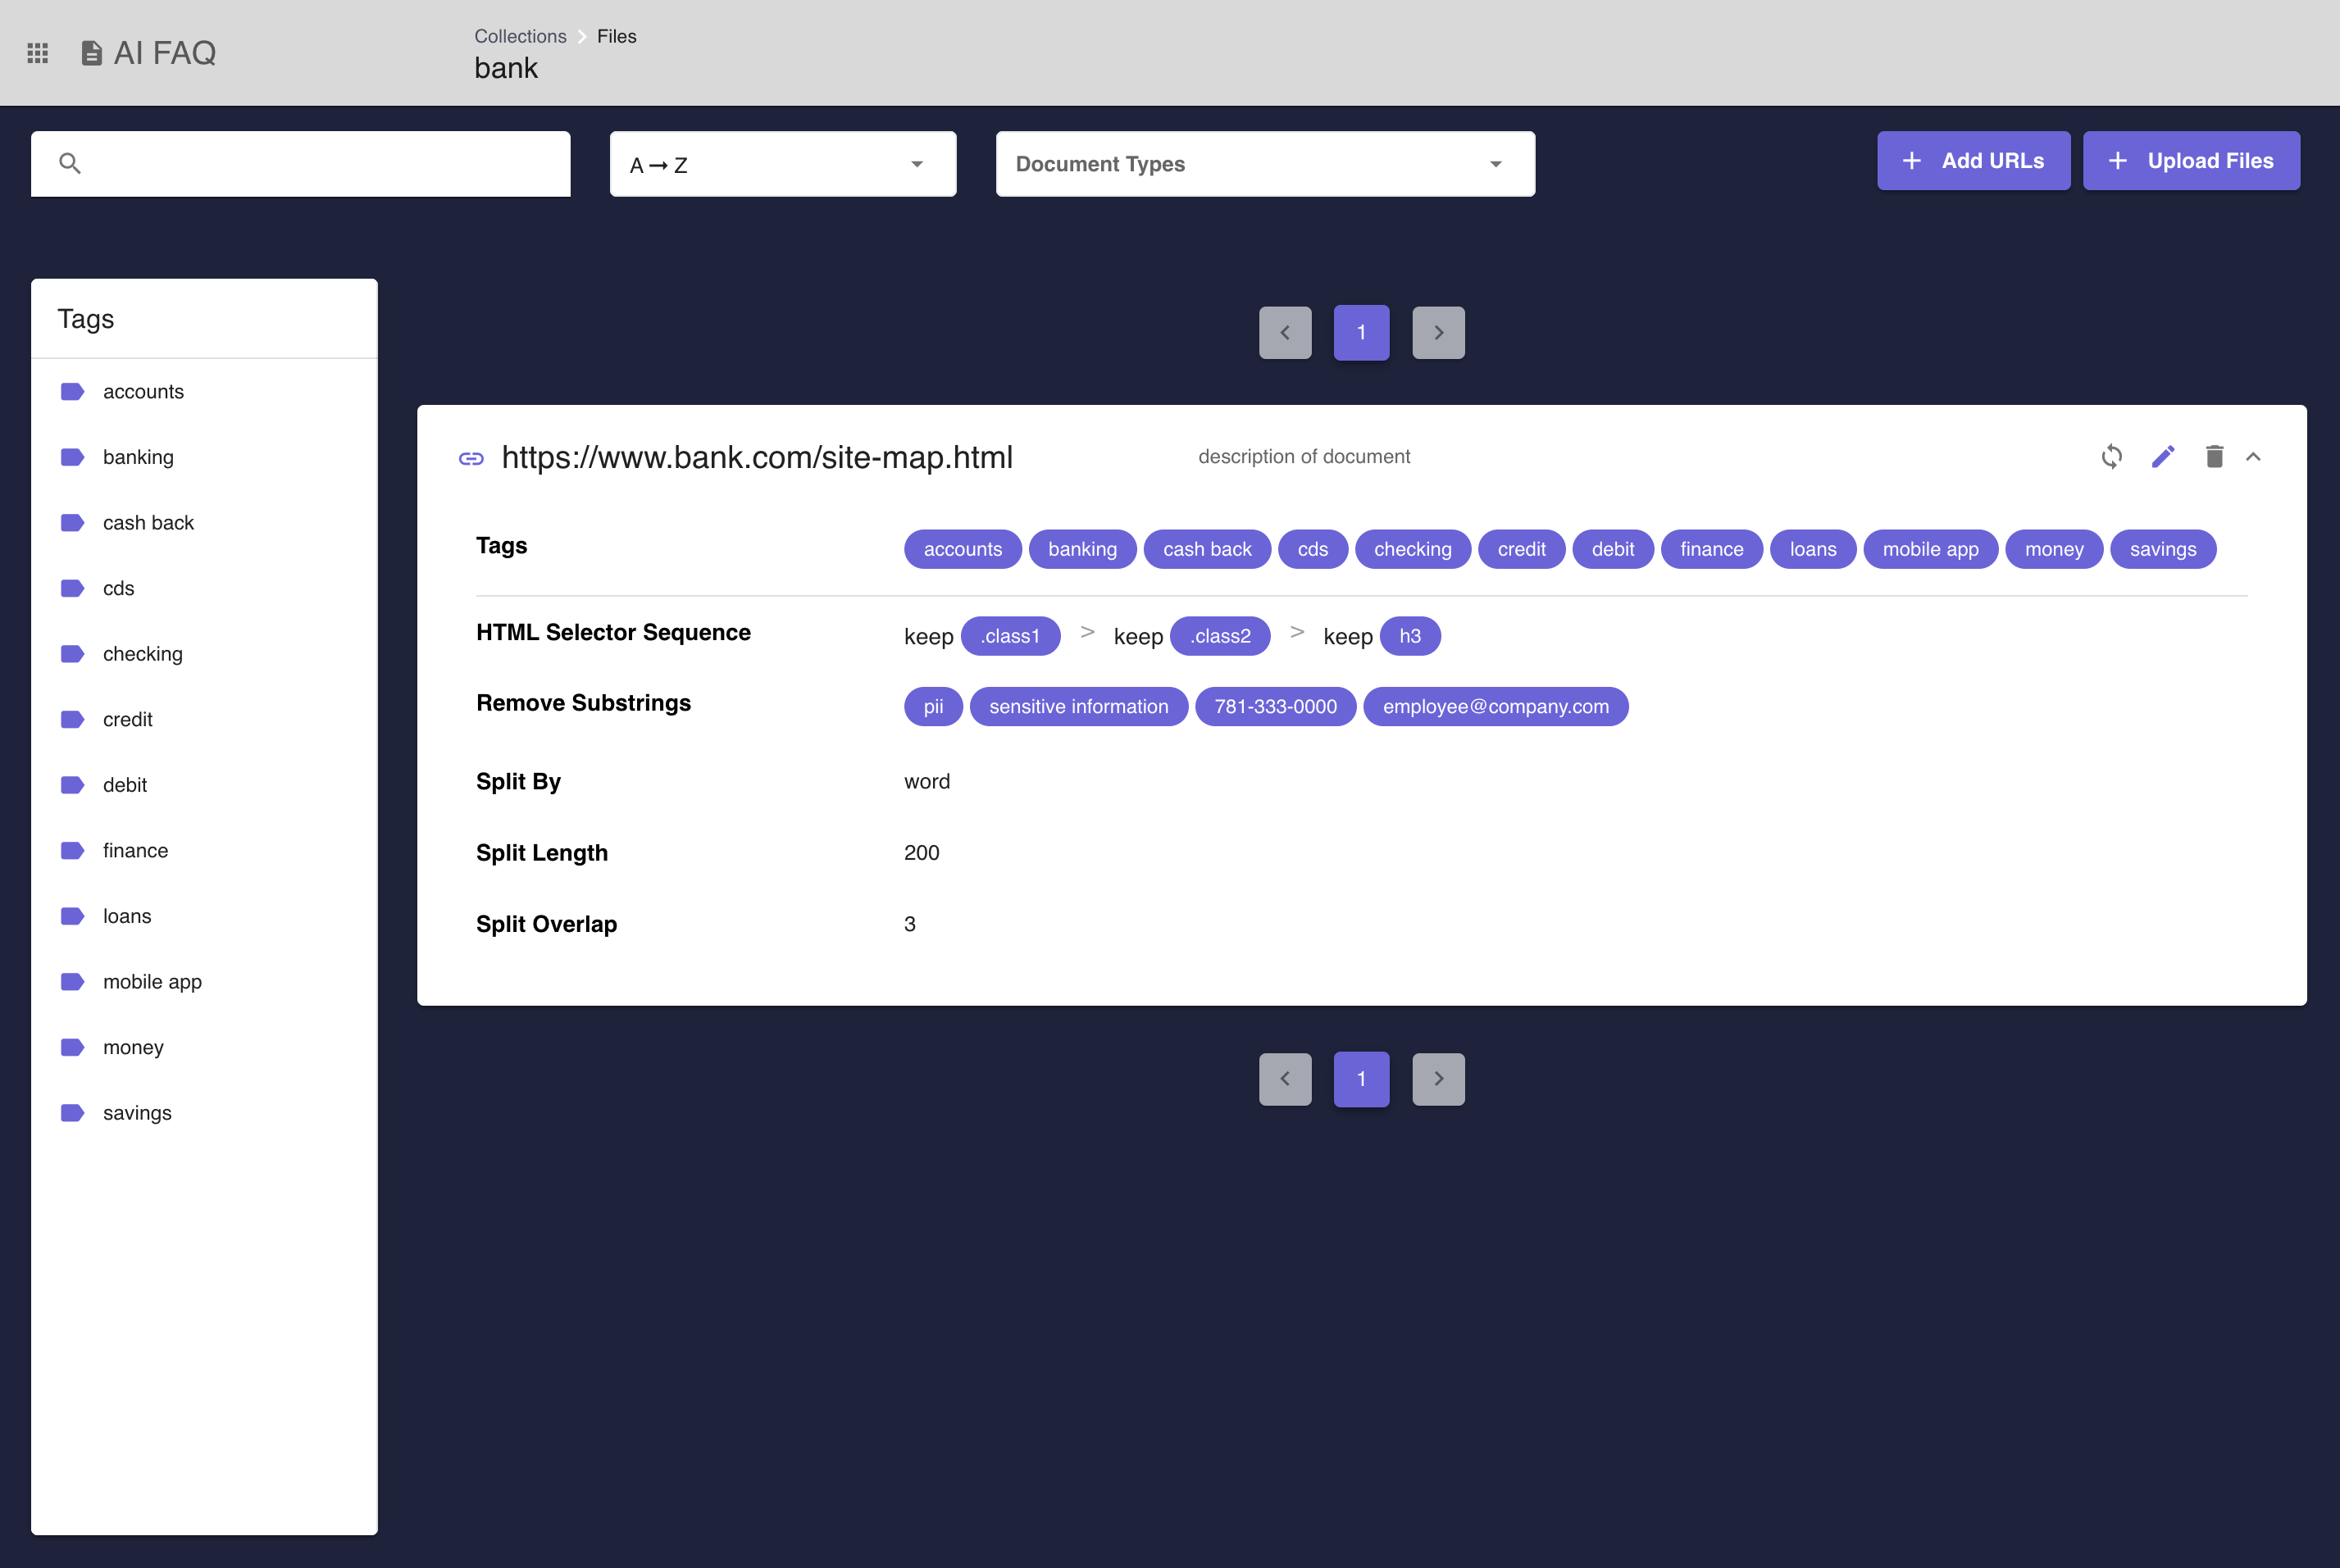Click the .class2 selector chip
This screenshot has height=1568, width=2340.
1220,636
